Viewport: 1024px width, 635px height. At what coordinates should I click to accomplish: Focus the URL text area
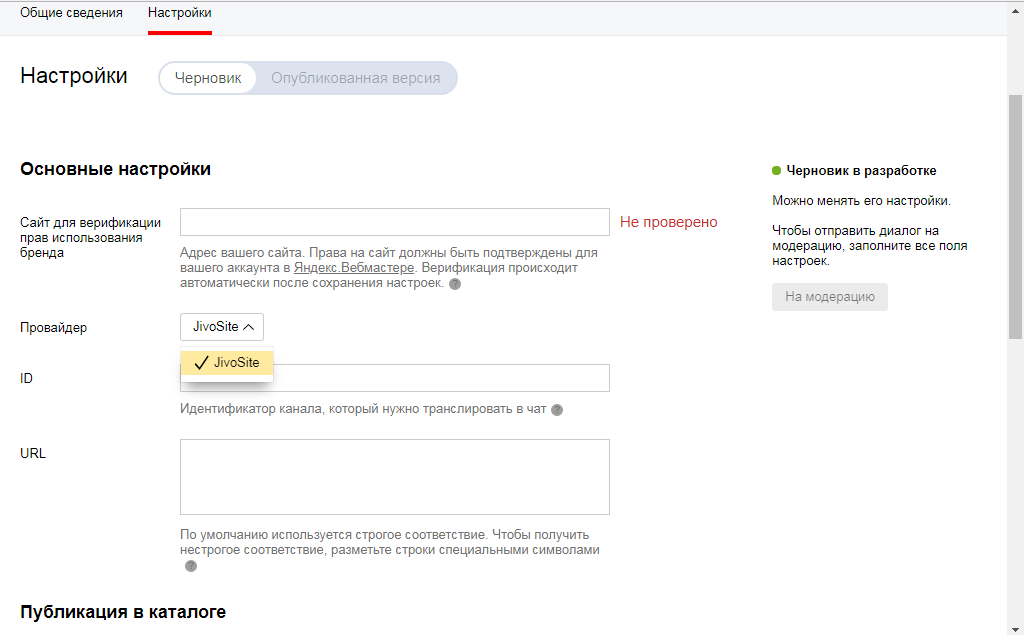pos(394,476)
